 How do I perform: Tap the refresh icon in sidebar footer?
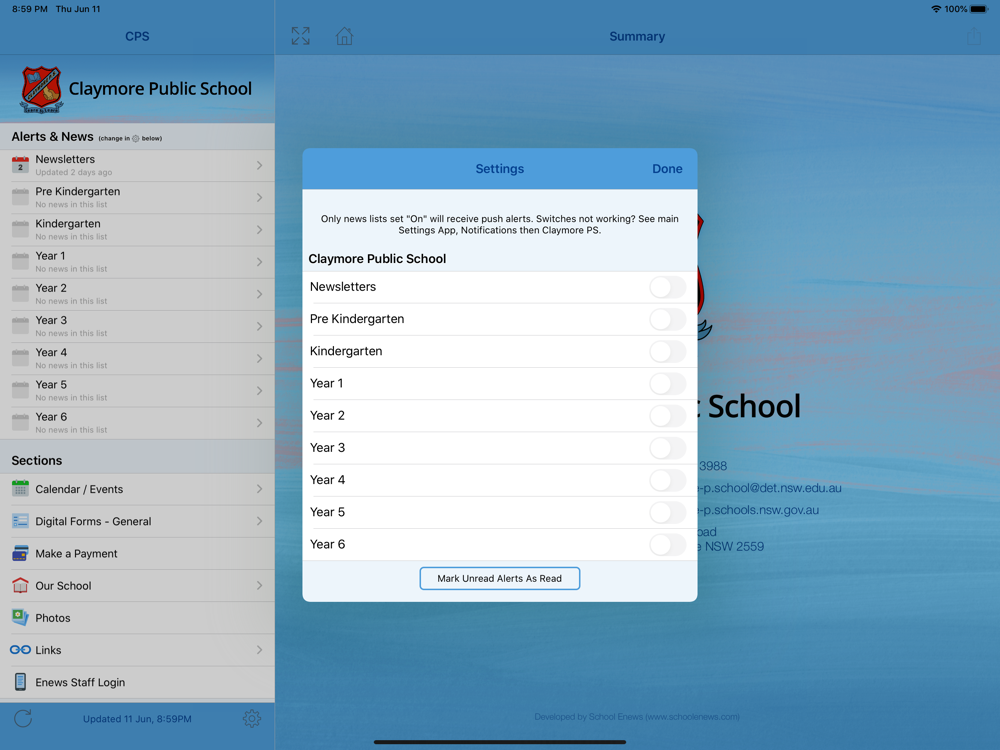click(23, 719)
